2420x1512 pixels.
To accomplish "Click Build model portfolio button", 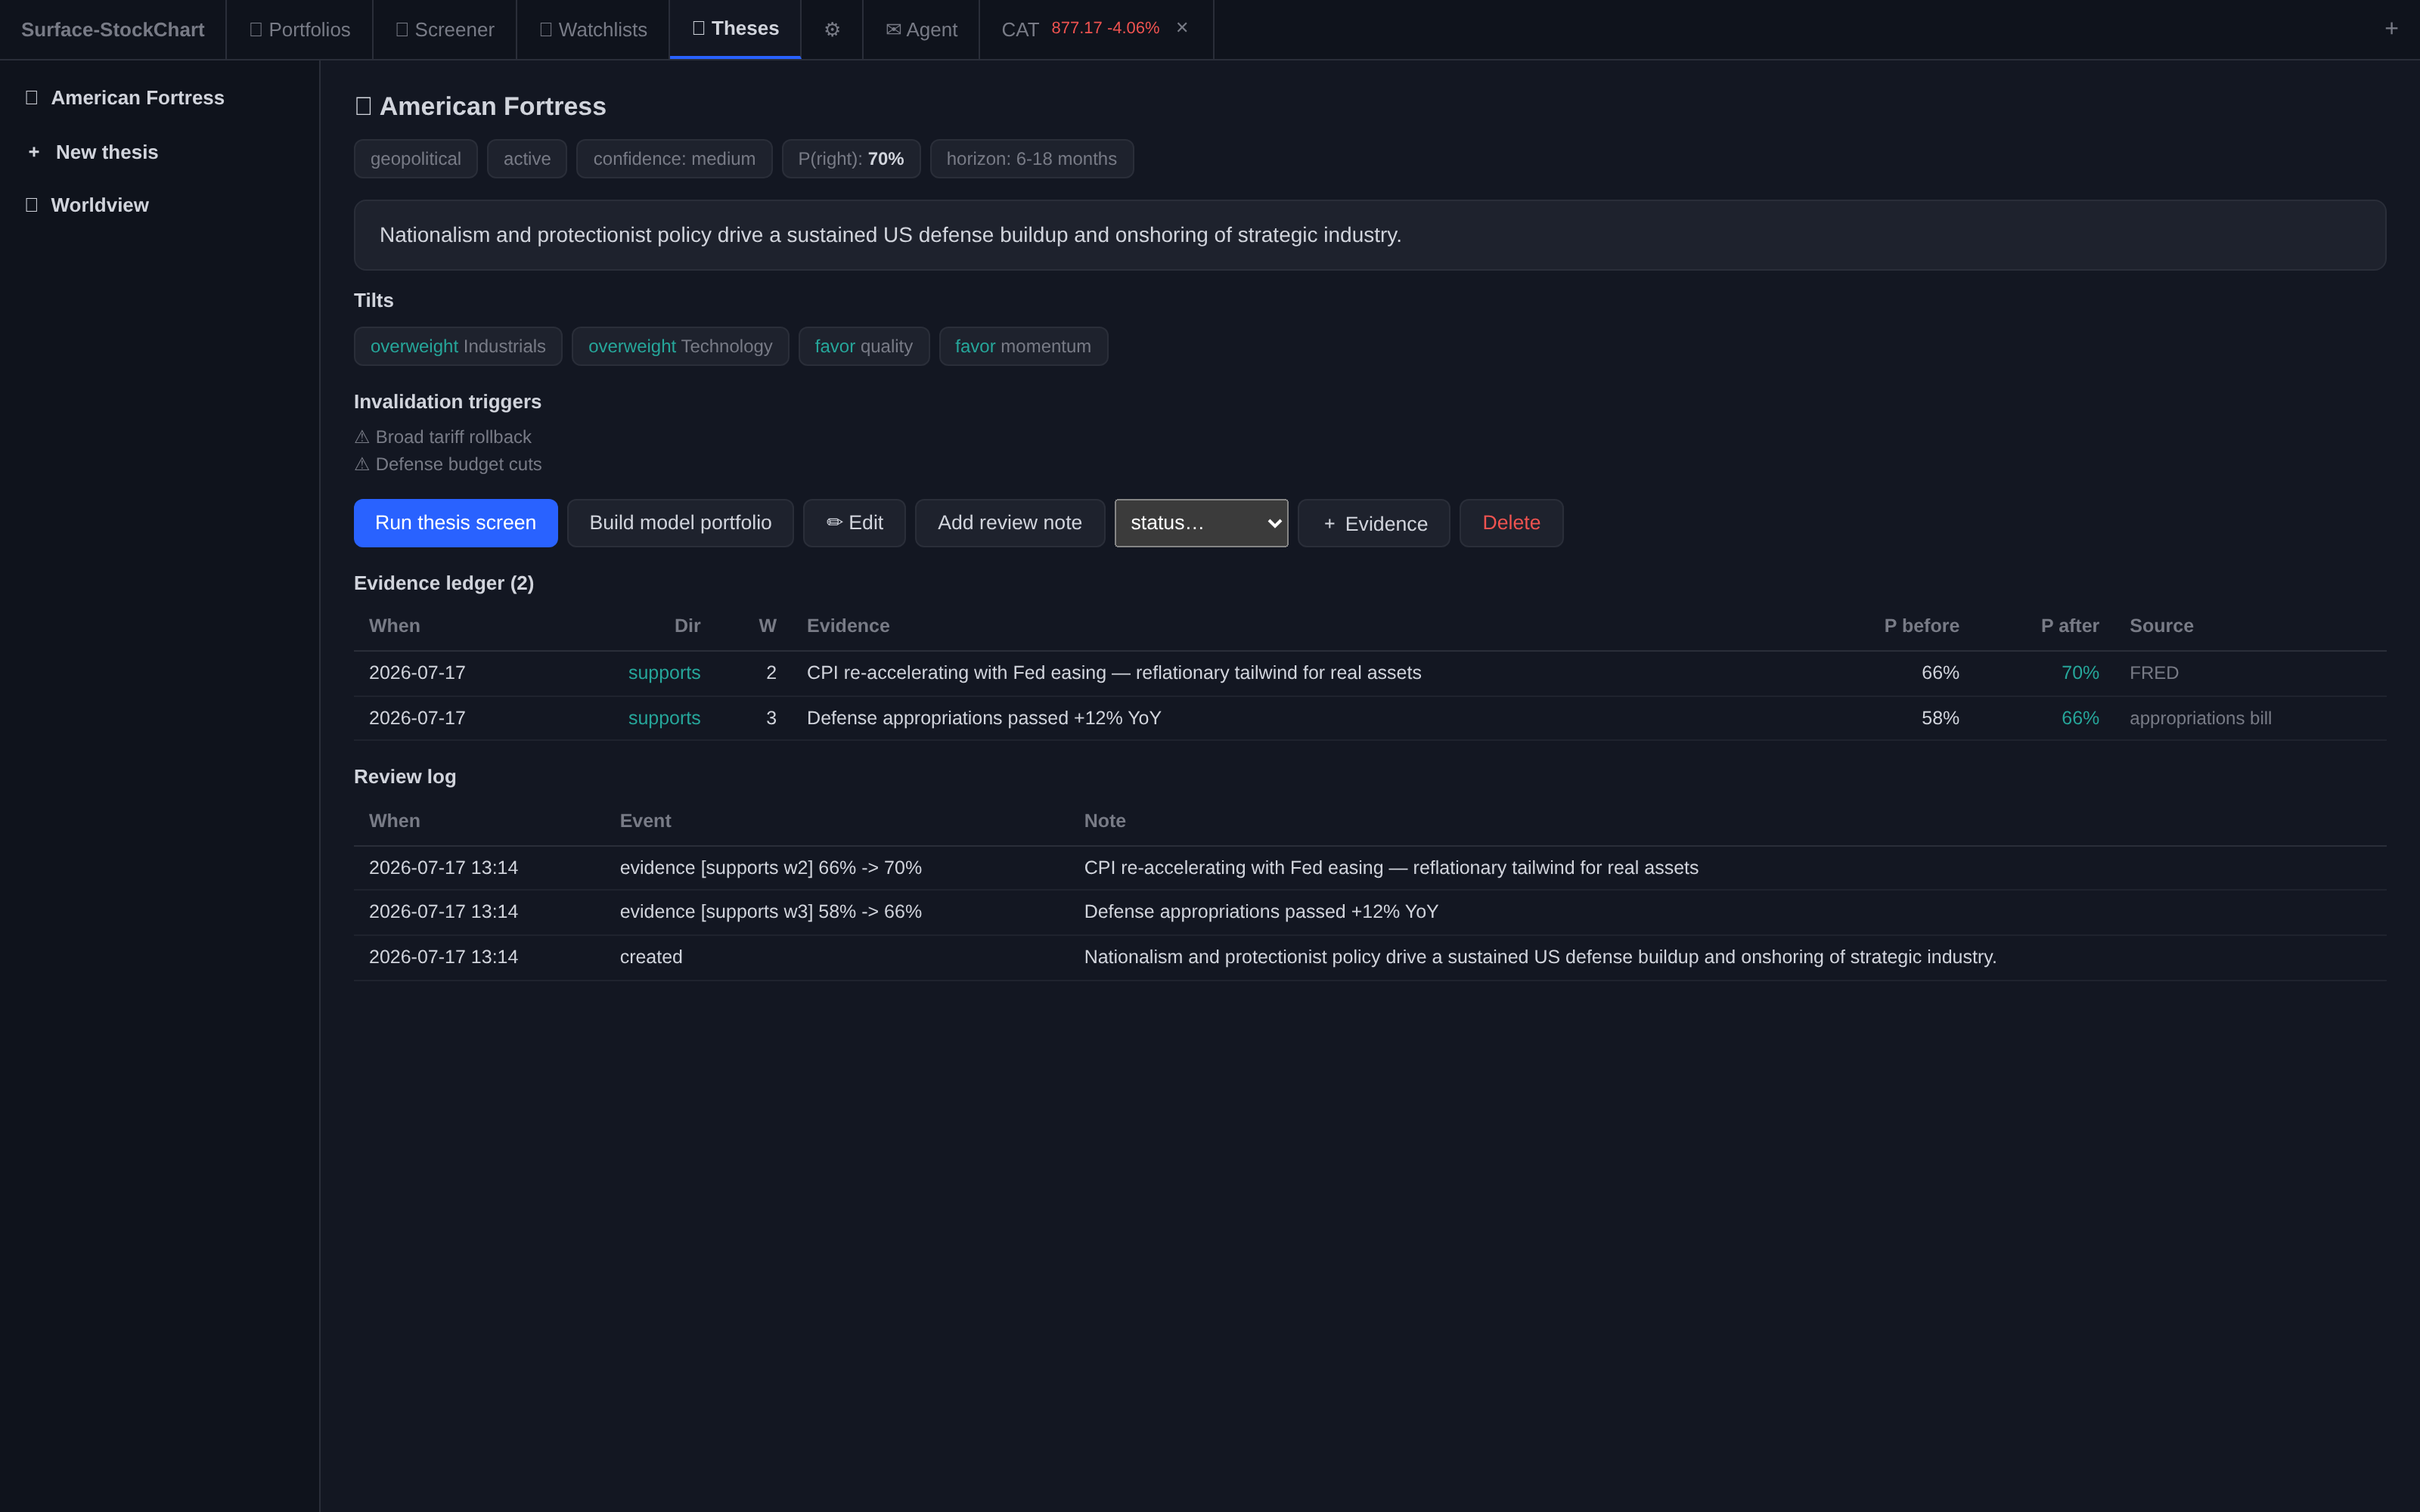I will [x=680, y=523].
